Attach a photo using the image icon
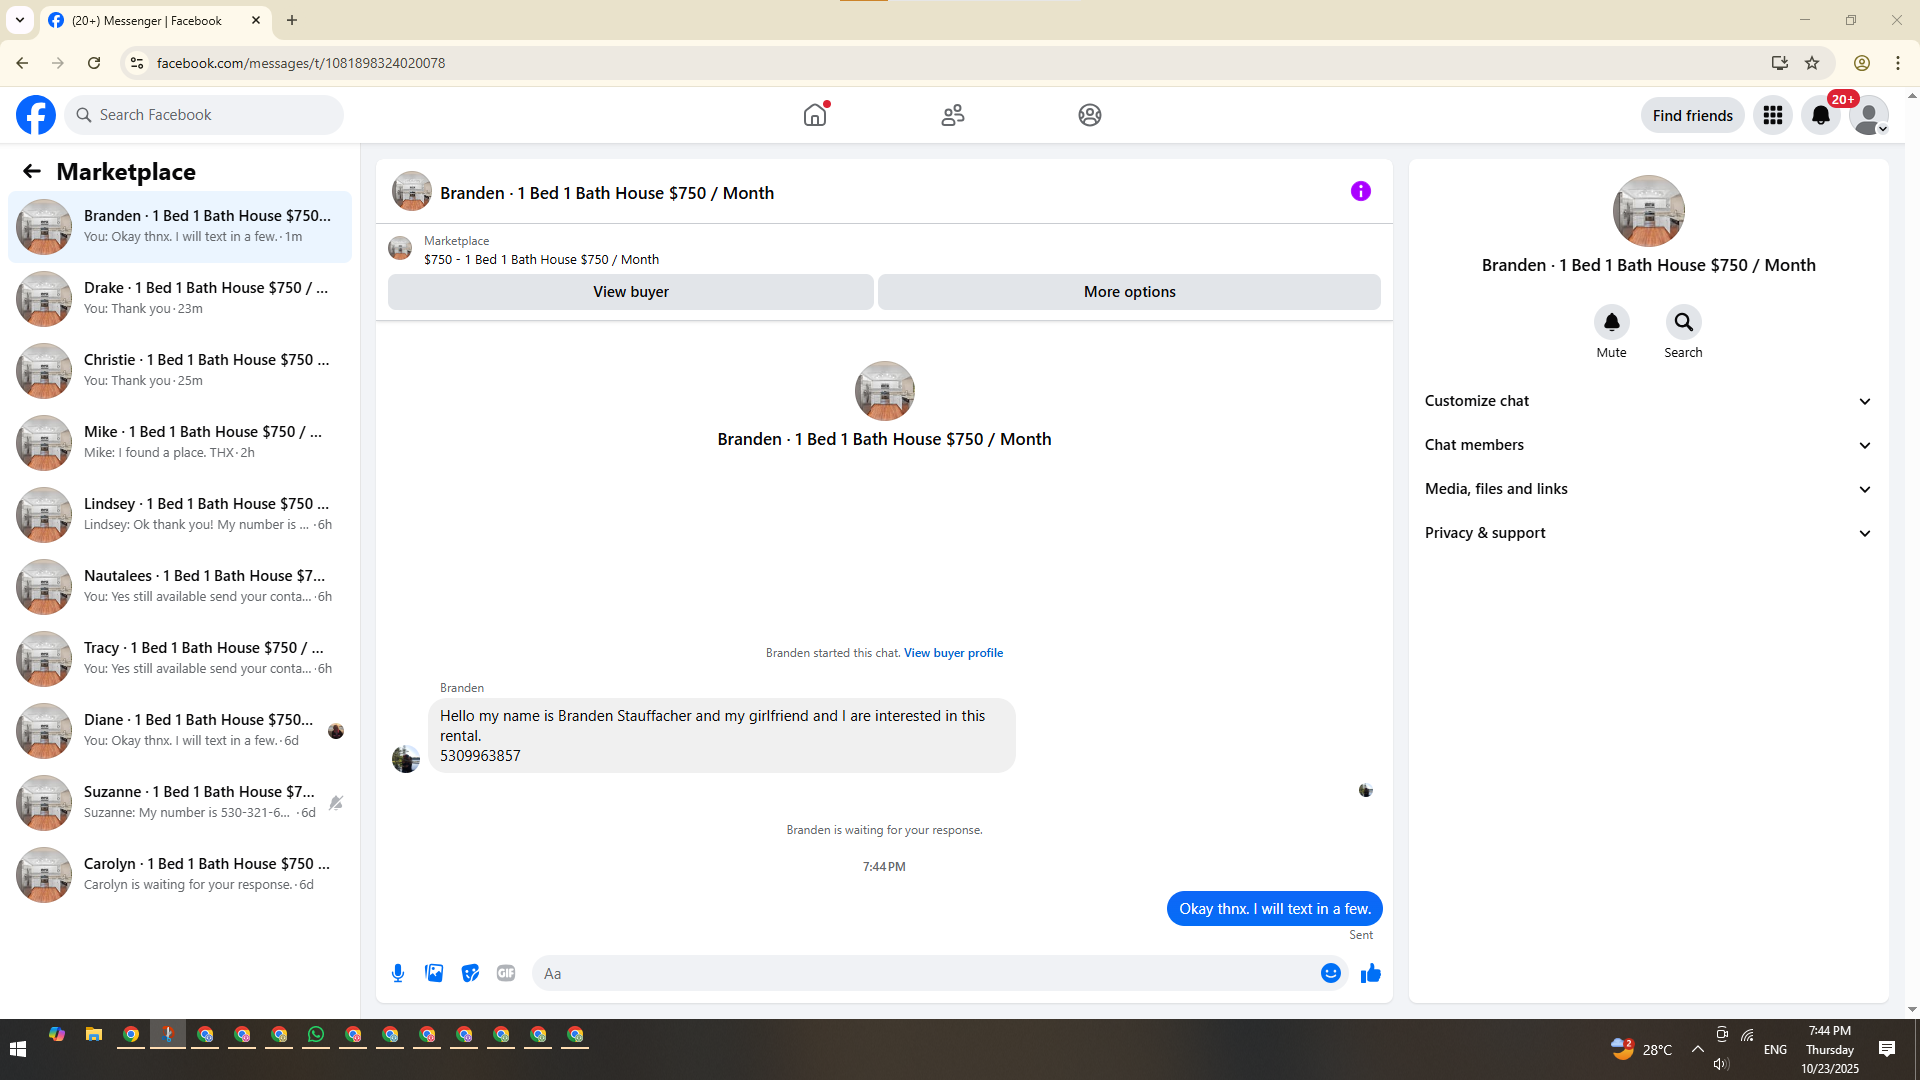1920x1080 pixels. pyautogui.click(x=434, y=973)
